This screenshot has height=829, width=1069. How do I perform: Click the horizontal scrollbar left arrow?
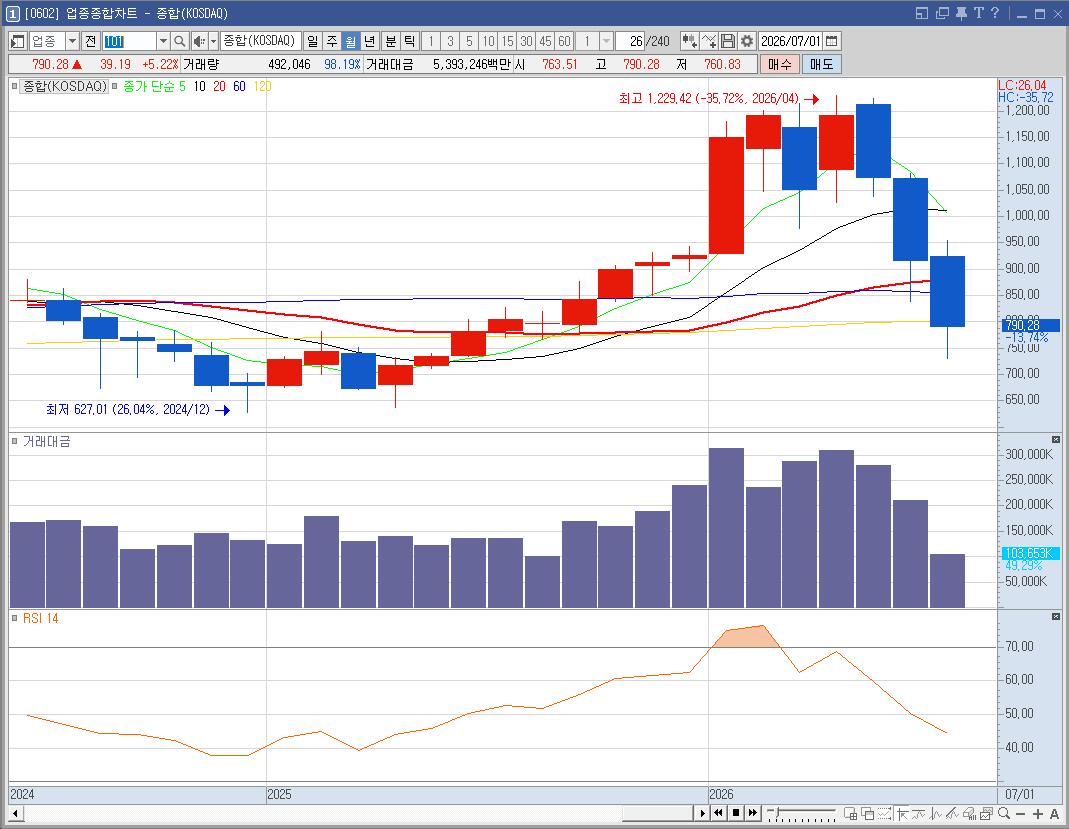tap(16, 813)
